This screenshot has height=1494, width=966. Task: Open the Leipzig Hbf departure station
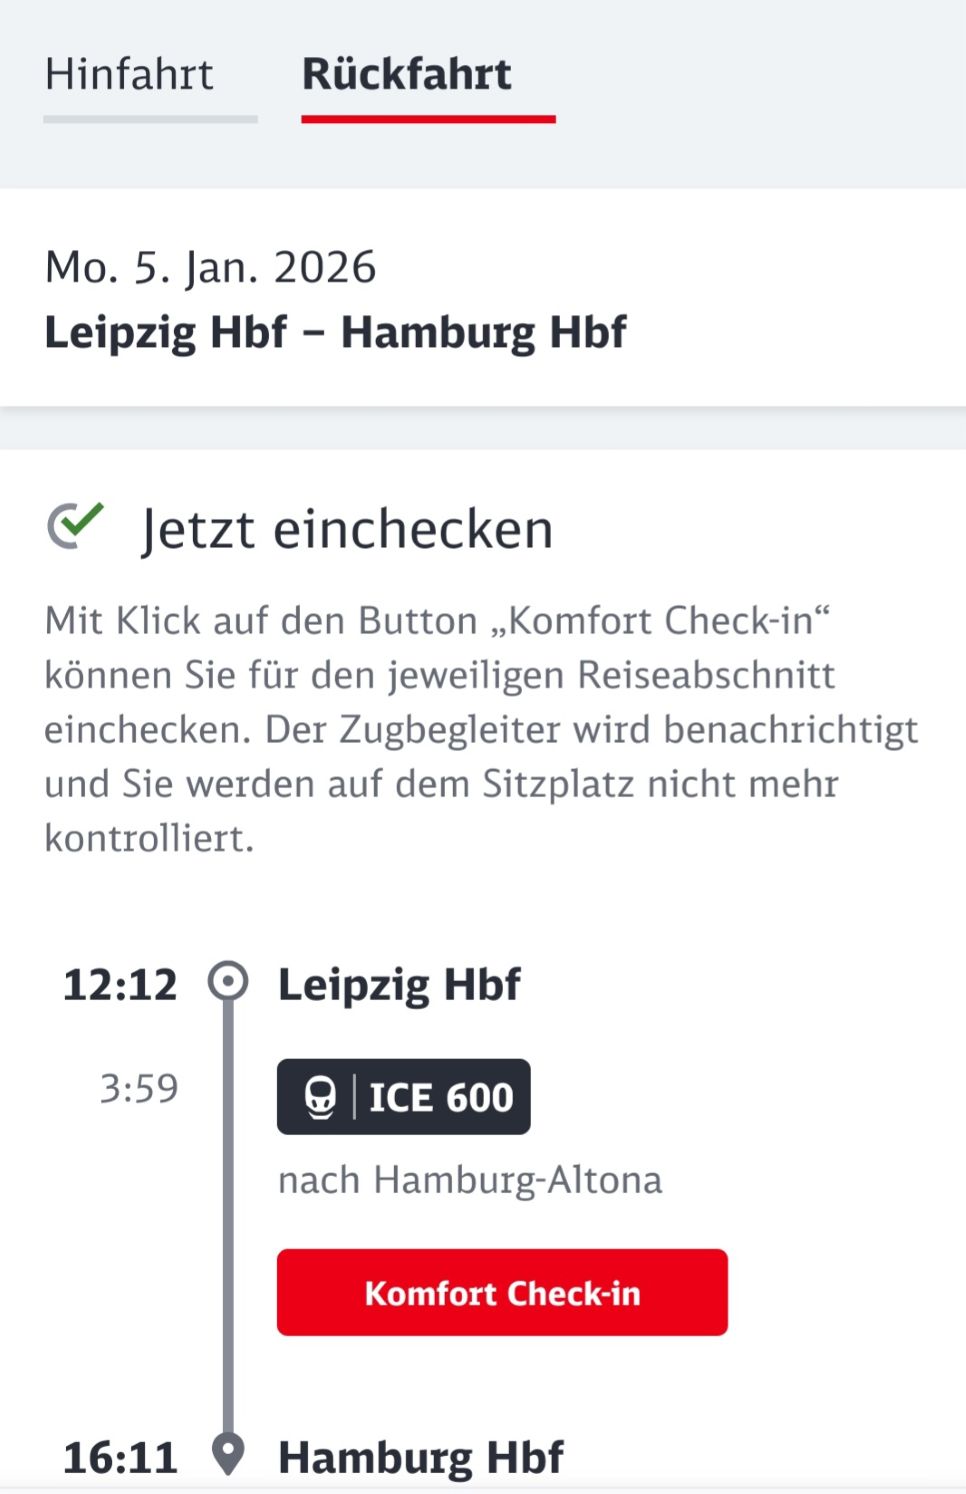(399, 985)
